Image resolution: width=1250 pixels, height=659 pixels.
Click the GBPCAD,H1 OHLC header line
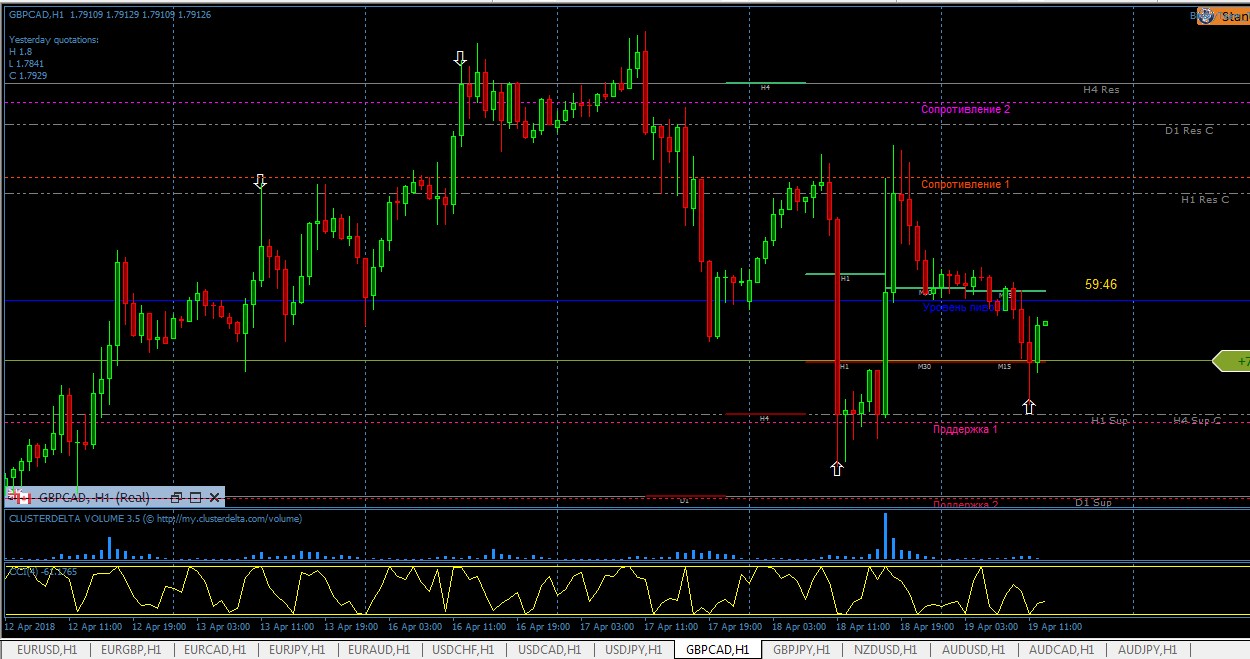click(110, 15)
